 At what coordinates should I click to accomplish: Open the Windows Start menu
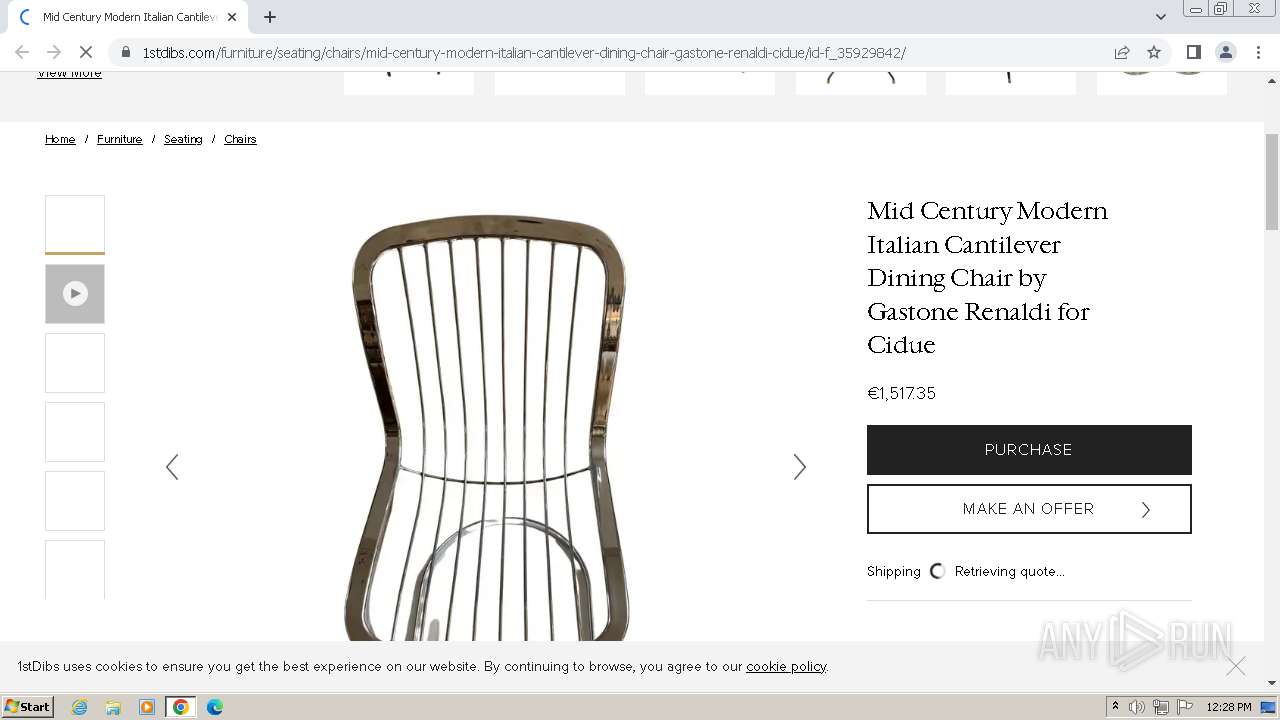(x=28, y=707)
